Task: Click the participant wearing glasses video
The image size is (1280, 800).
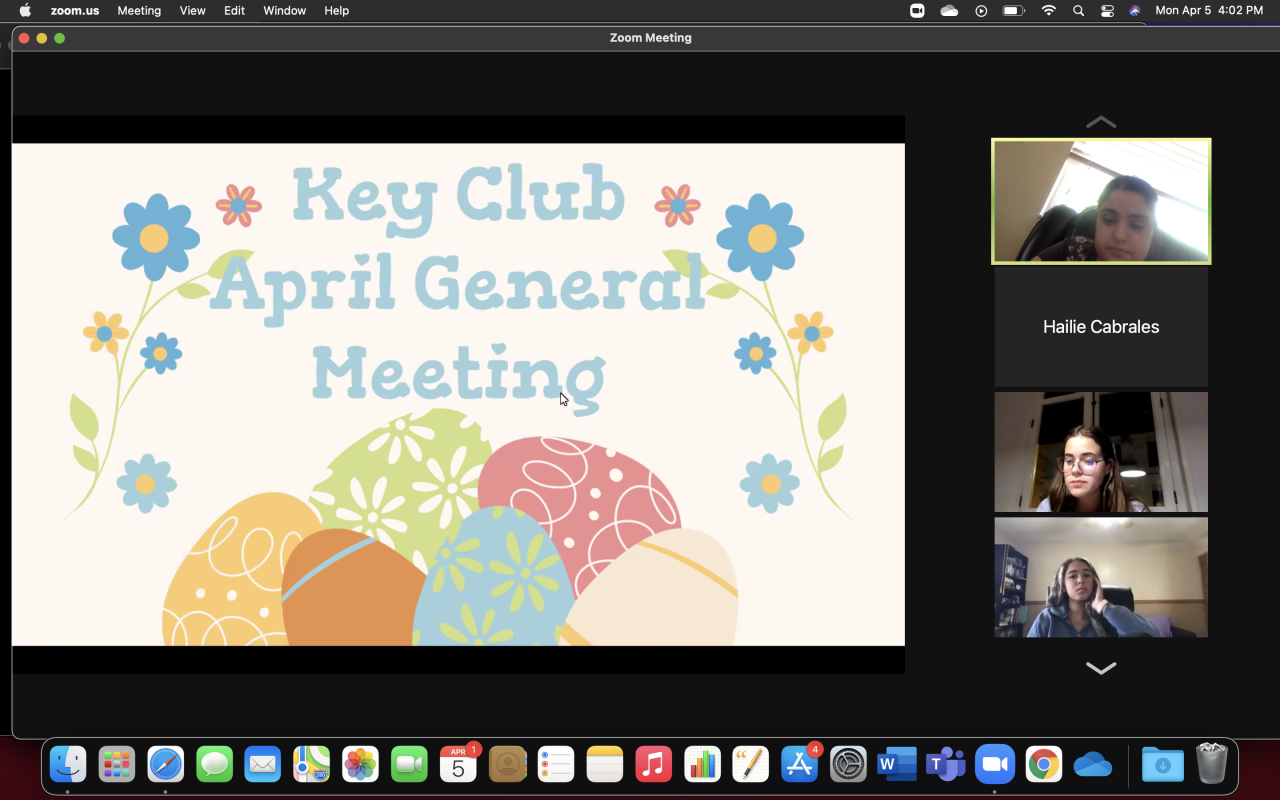Action: point(1101,452)
